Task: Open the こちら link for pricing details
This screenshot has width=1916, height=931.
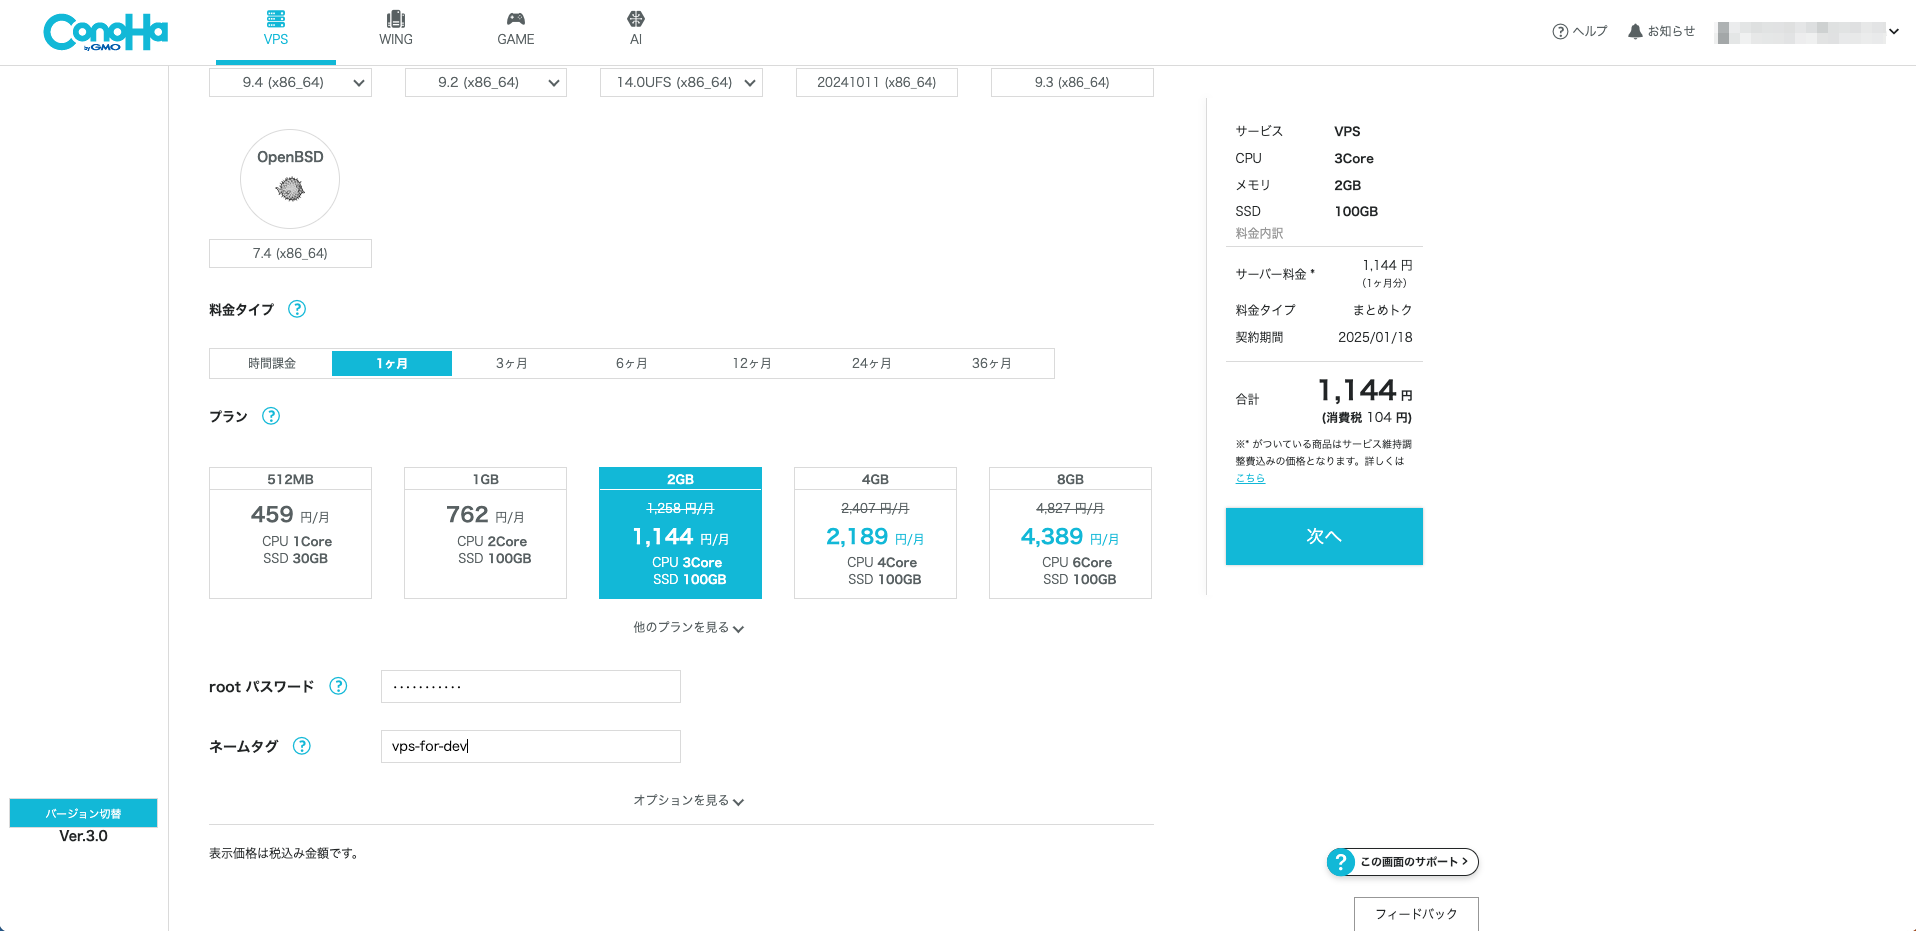Action: (x=1250, y=478)
